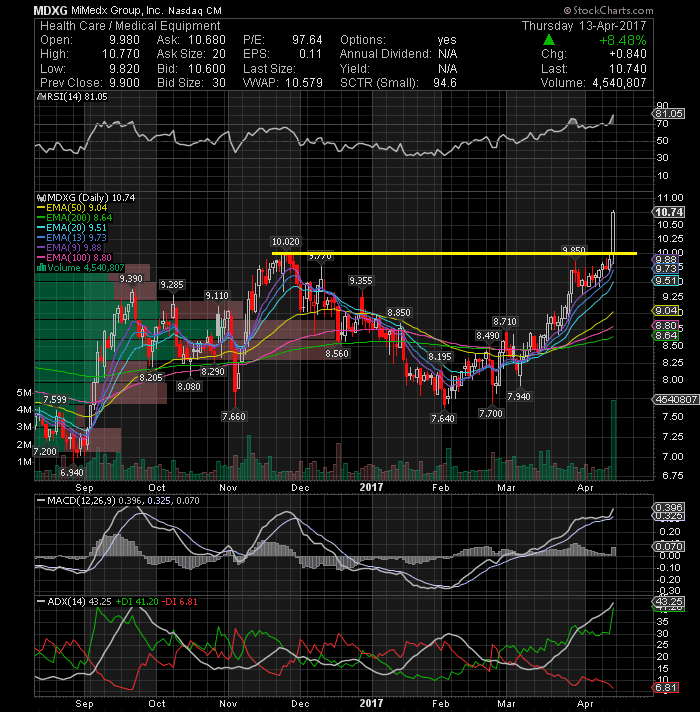
Task: Click the 9.110 price label
Action: point(217,296)
